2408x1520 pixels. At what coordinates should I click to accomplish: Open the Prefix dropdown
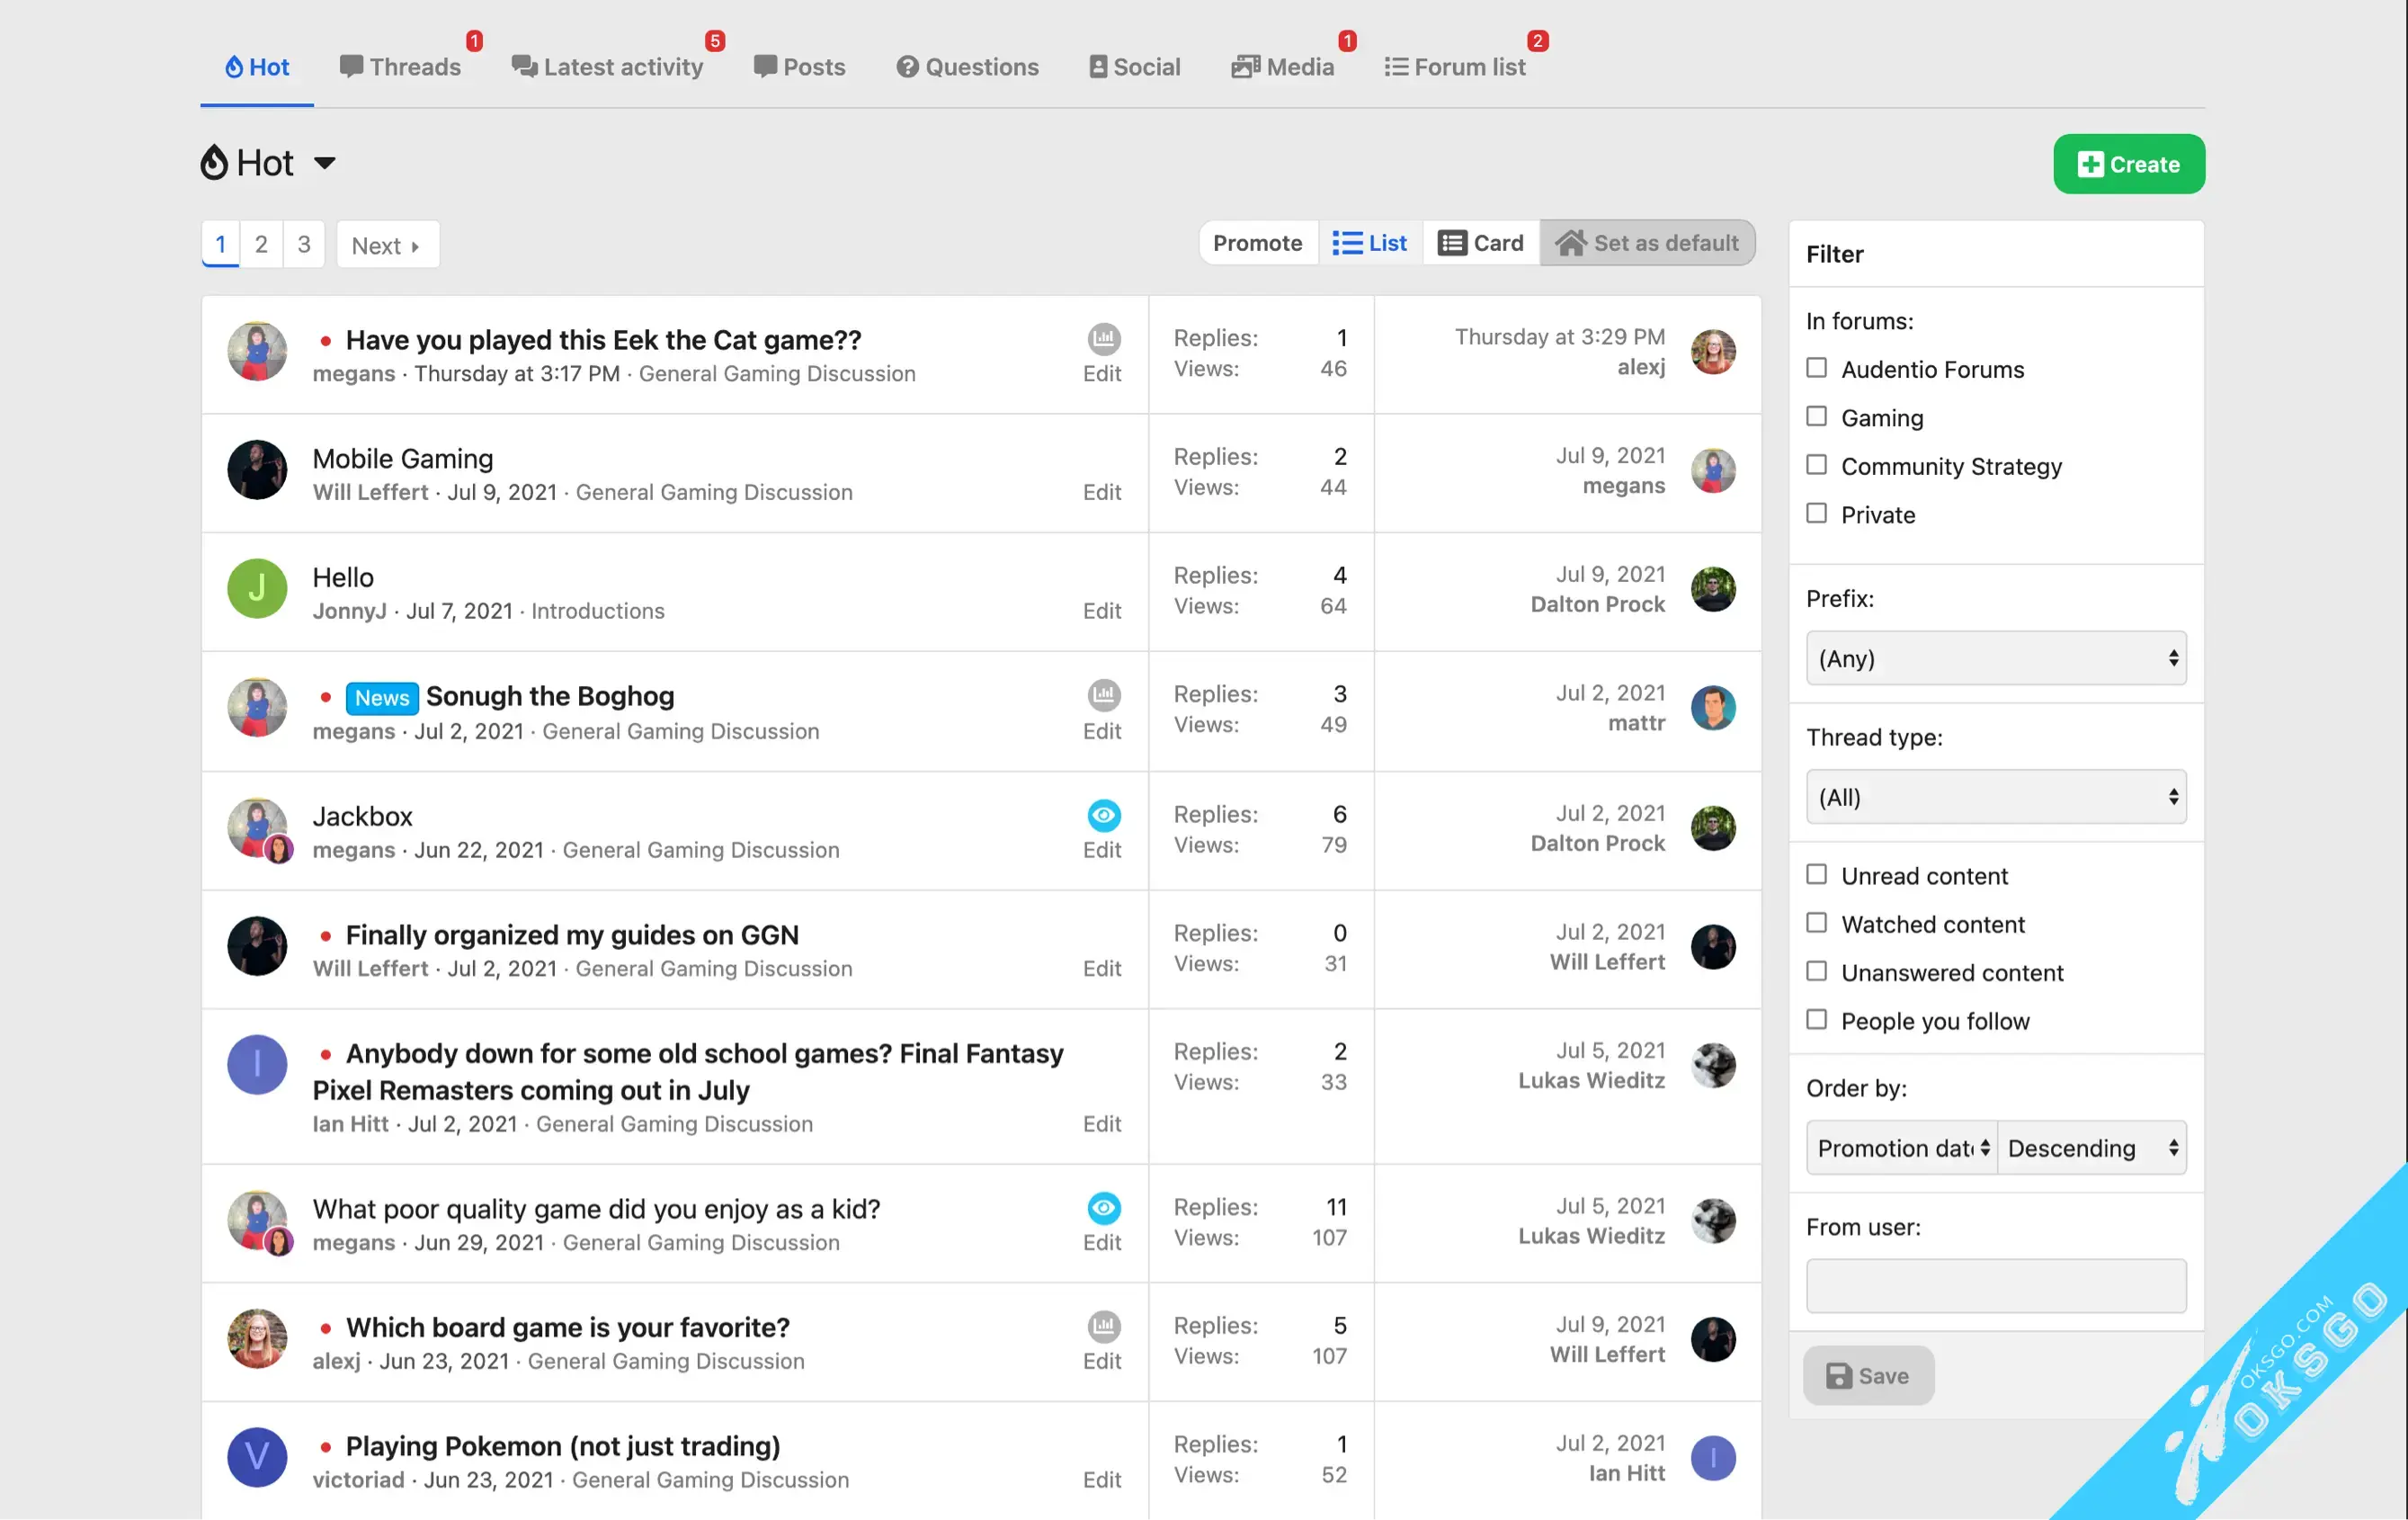click(x=1995, y=658)
